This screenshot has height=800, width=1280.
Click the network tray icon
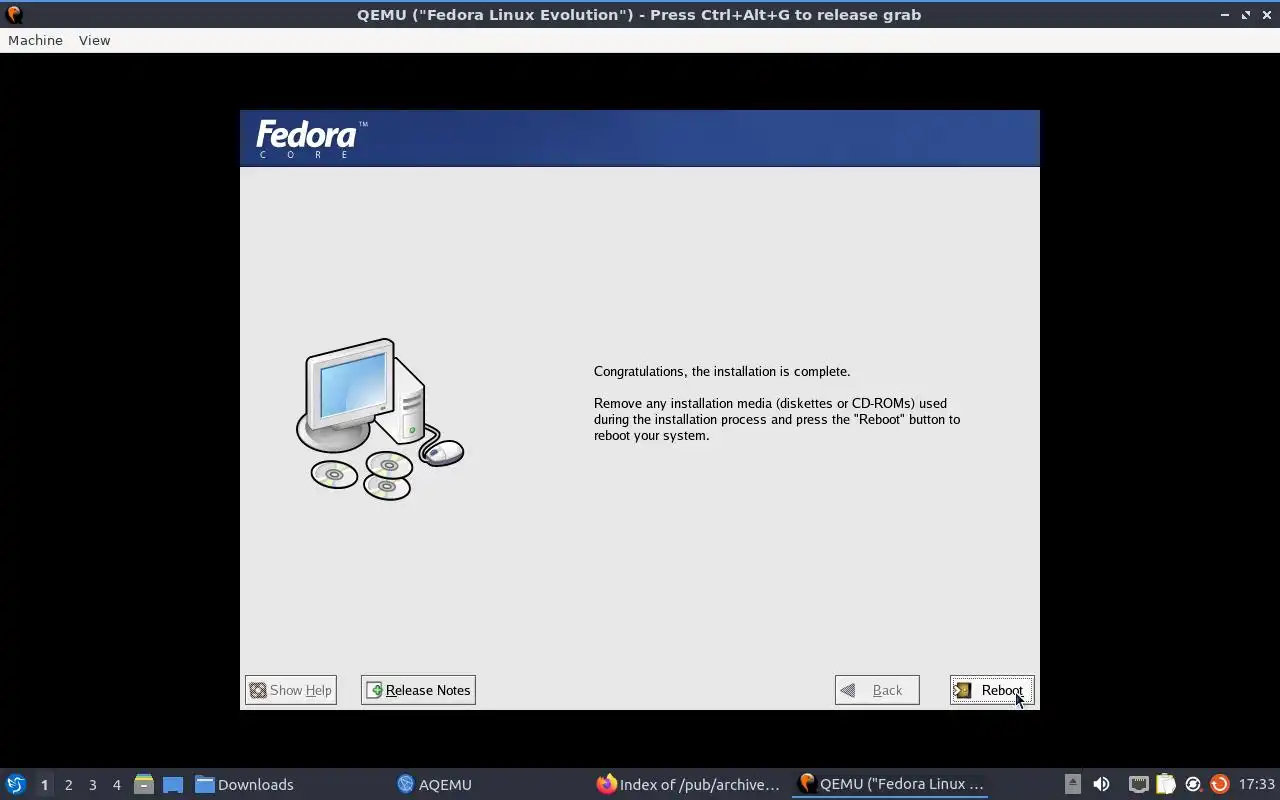click(x=1138, y=784)
